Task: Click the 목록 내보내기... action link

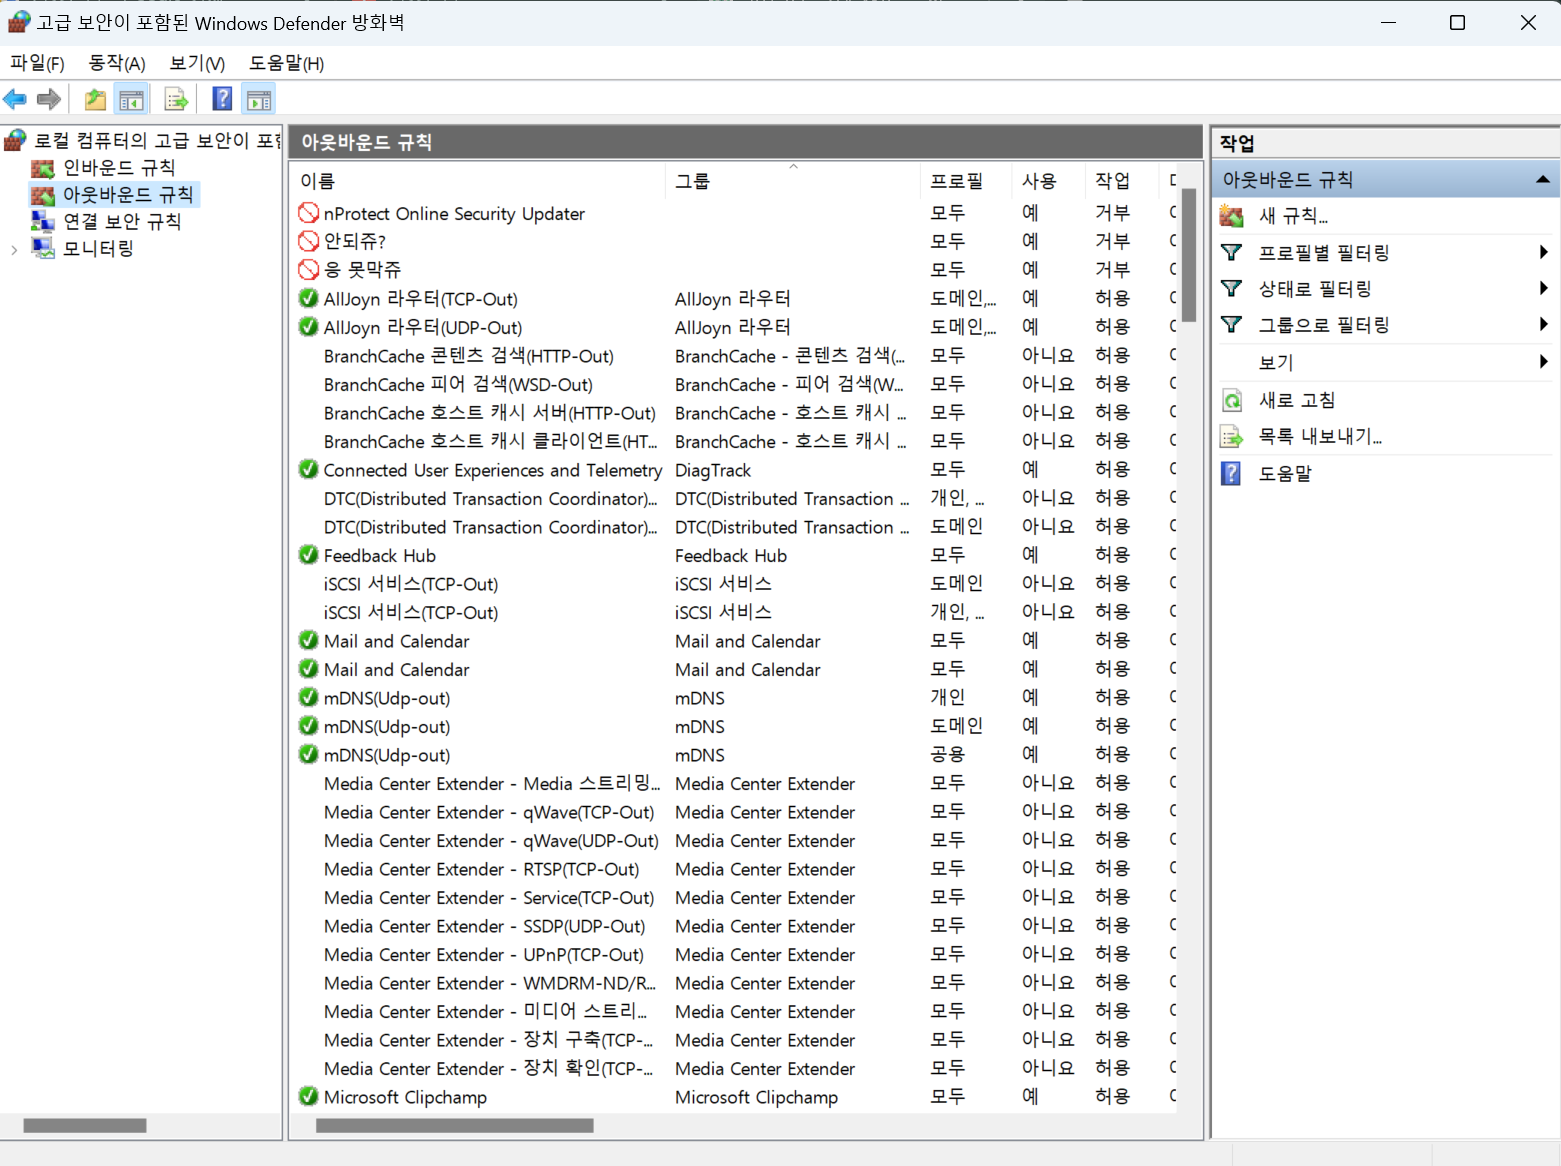Action: (x=1320, y=437)
